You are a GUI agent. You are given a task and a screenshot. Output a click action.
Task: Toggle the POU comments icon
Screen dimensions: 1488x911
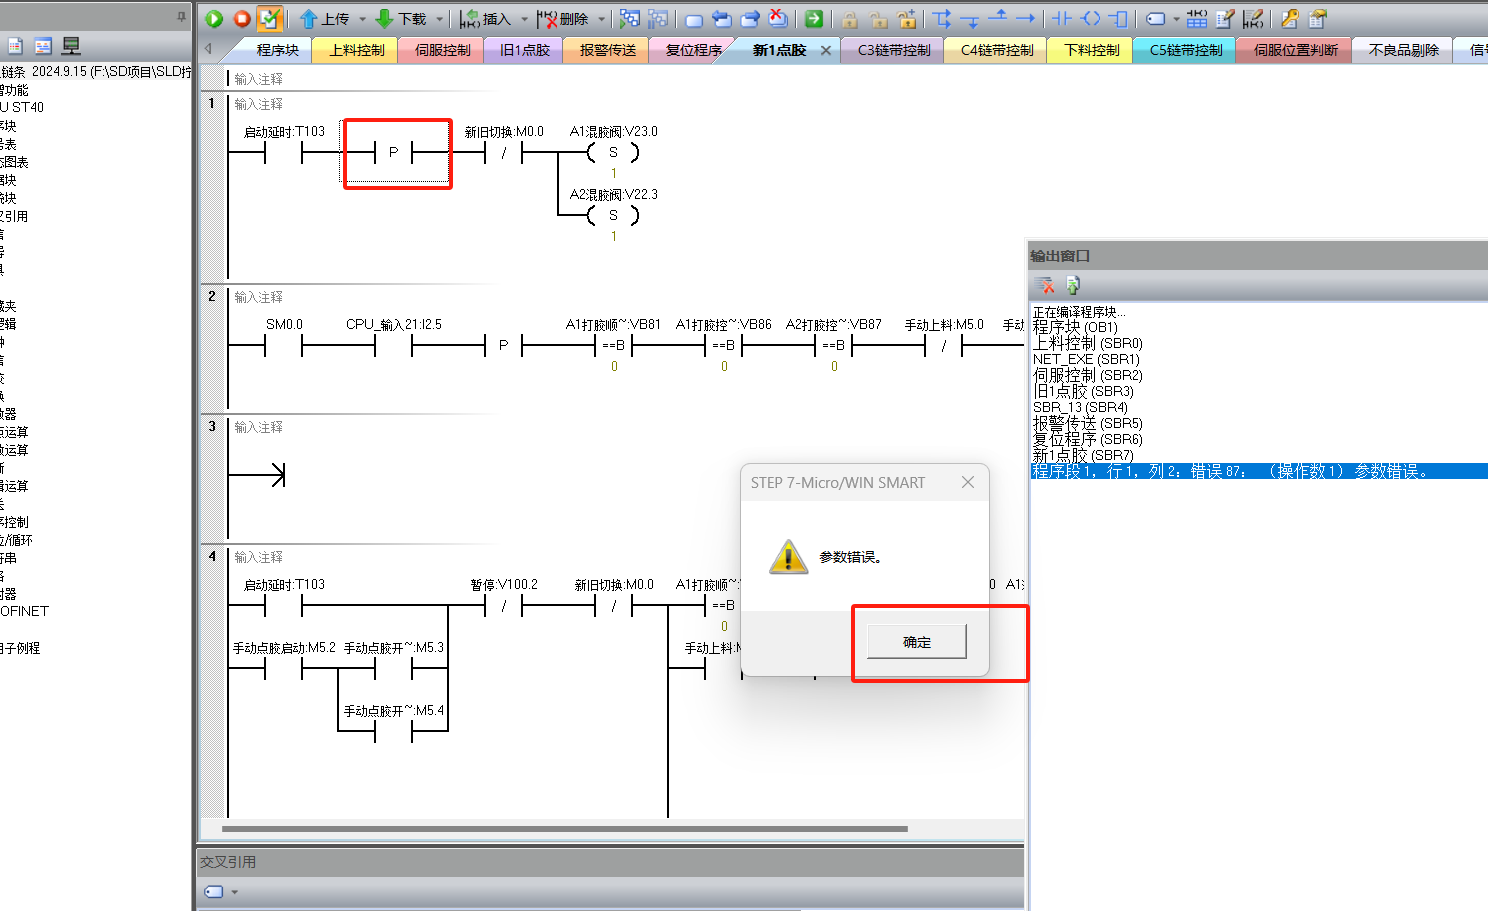(1225, 19)
